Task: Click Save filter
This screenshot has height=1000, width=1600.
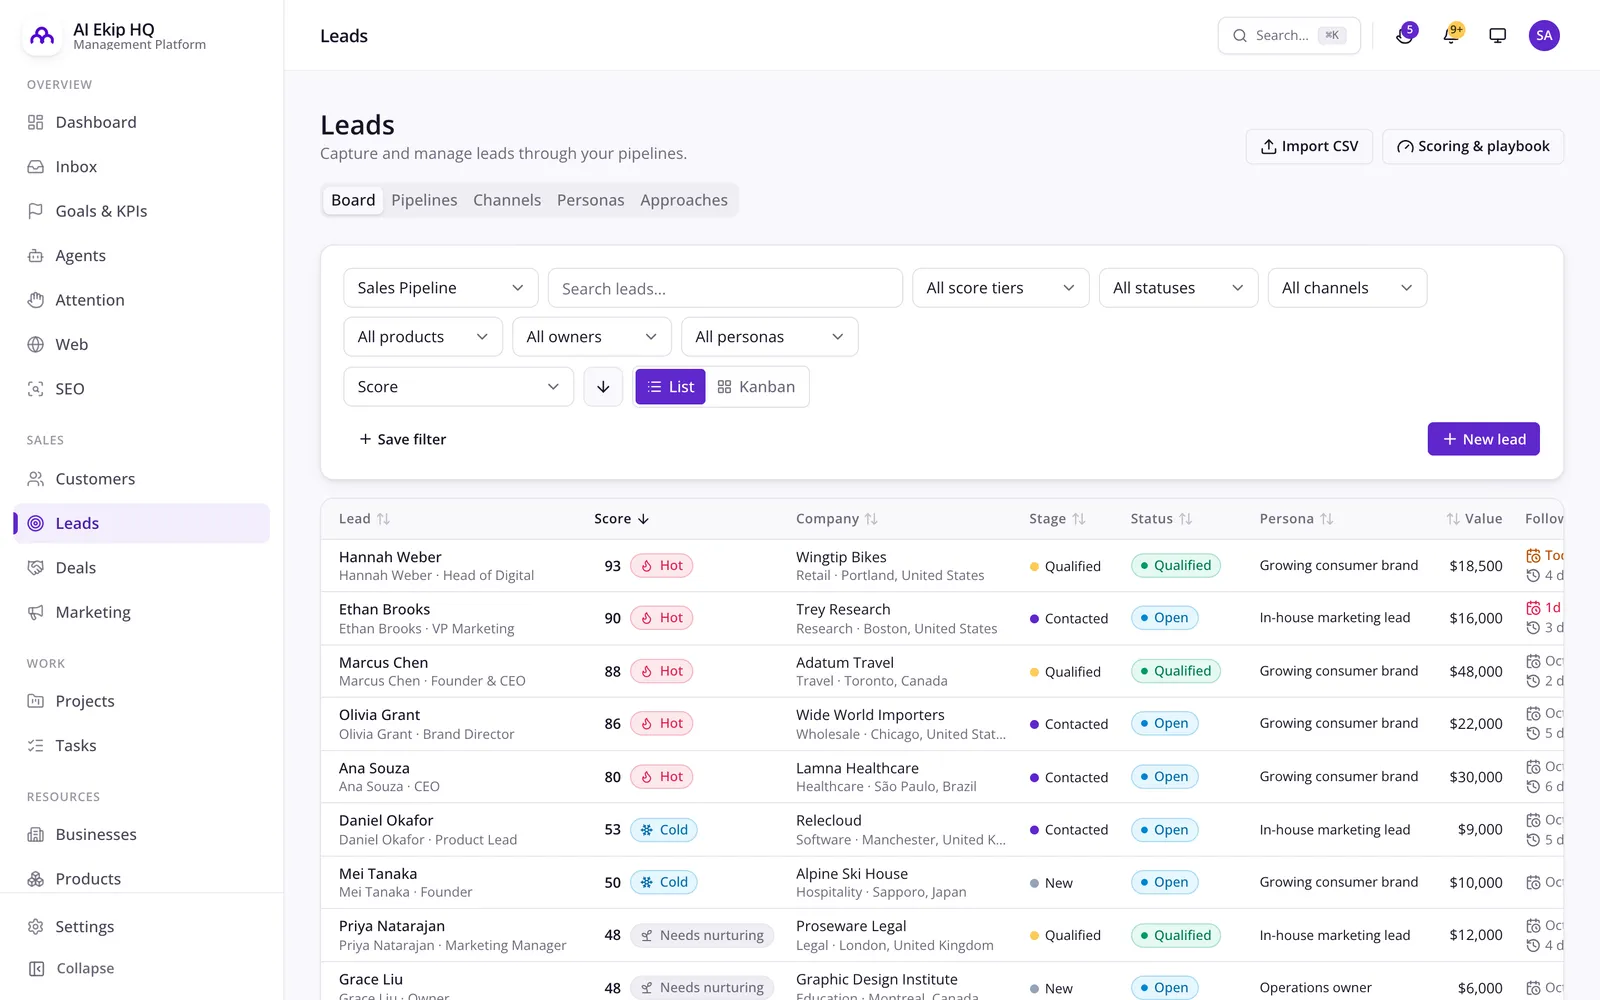Action: 403,439
